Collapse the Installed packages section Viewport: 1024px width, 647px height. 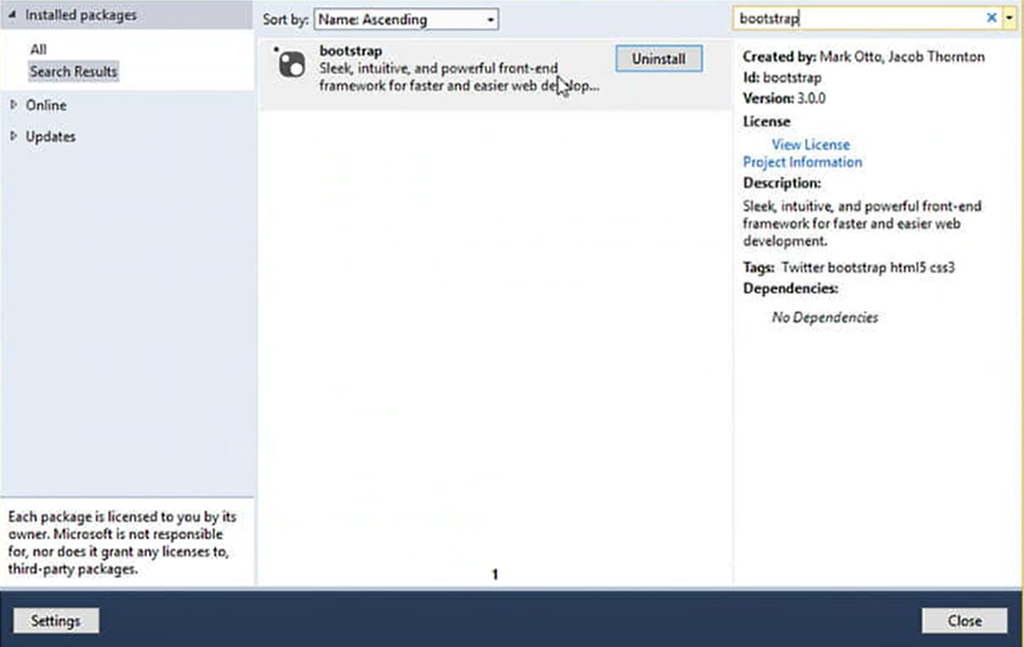click(12, 14)
